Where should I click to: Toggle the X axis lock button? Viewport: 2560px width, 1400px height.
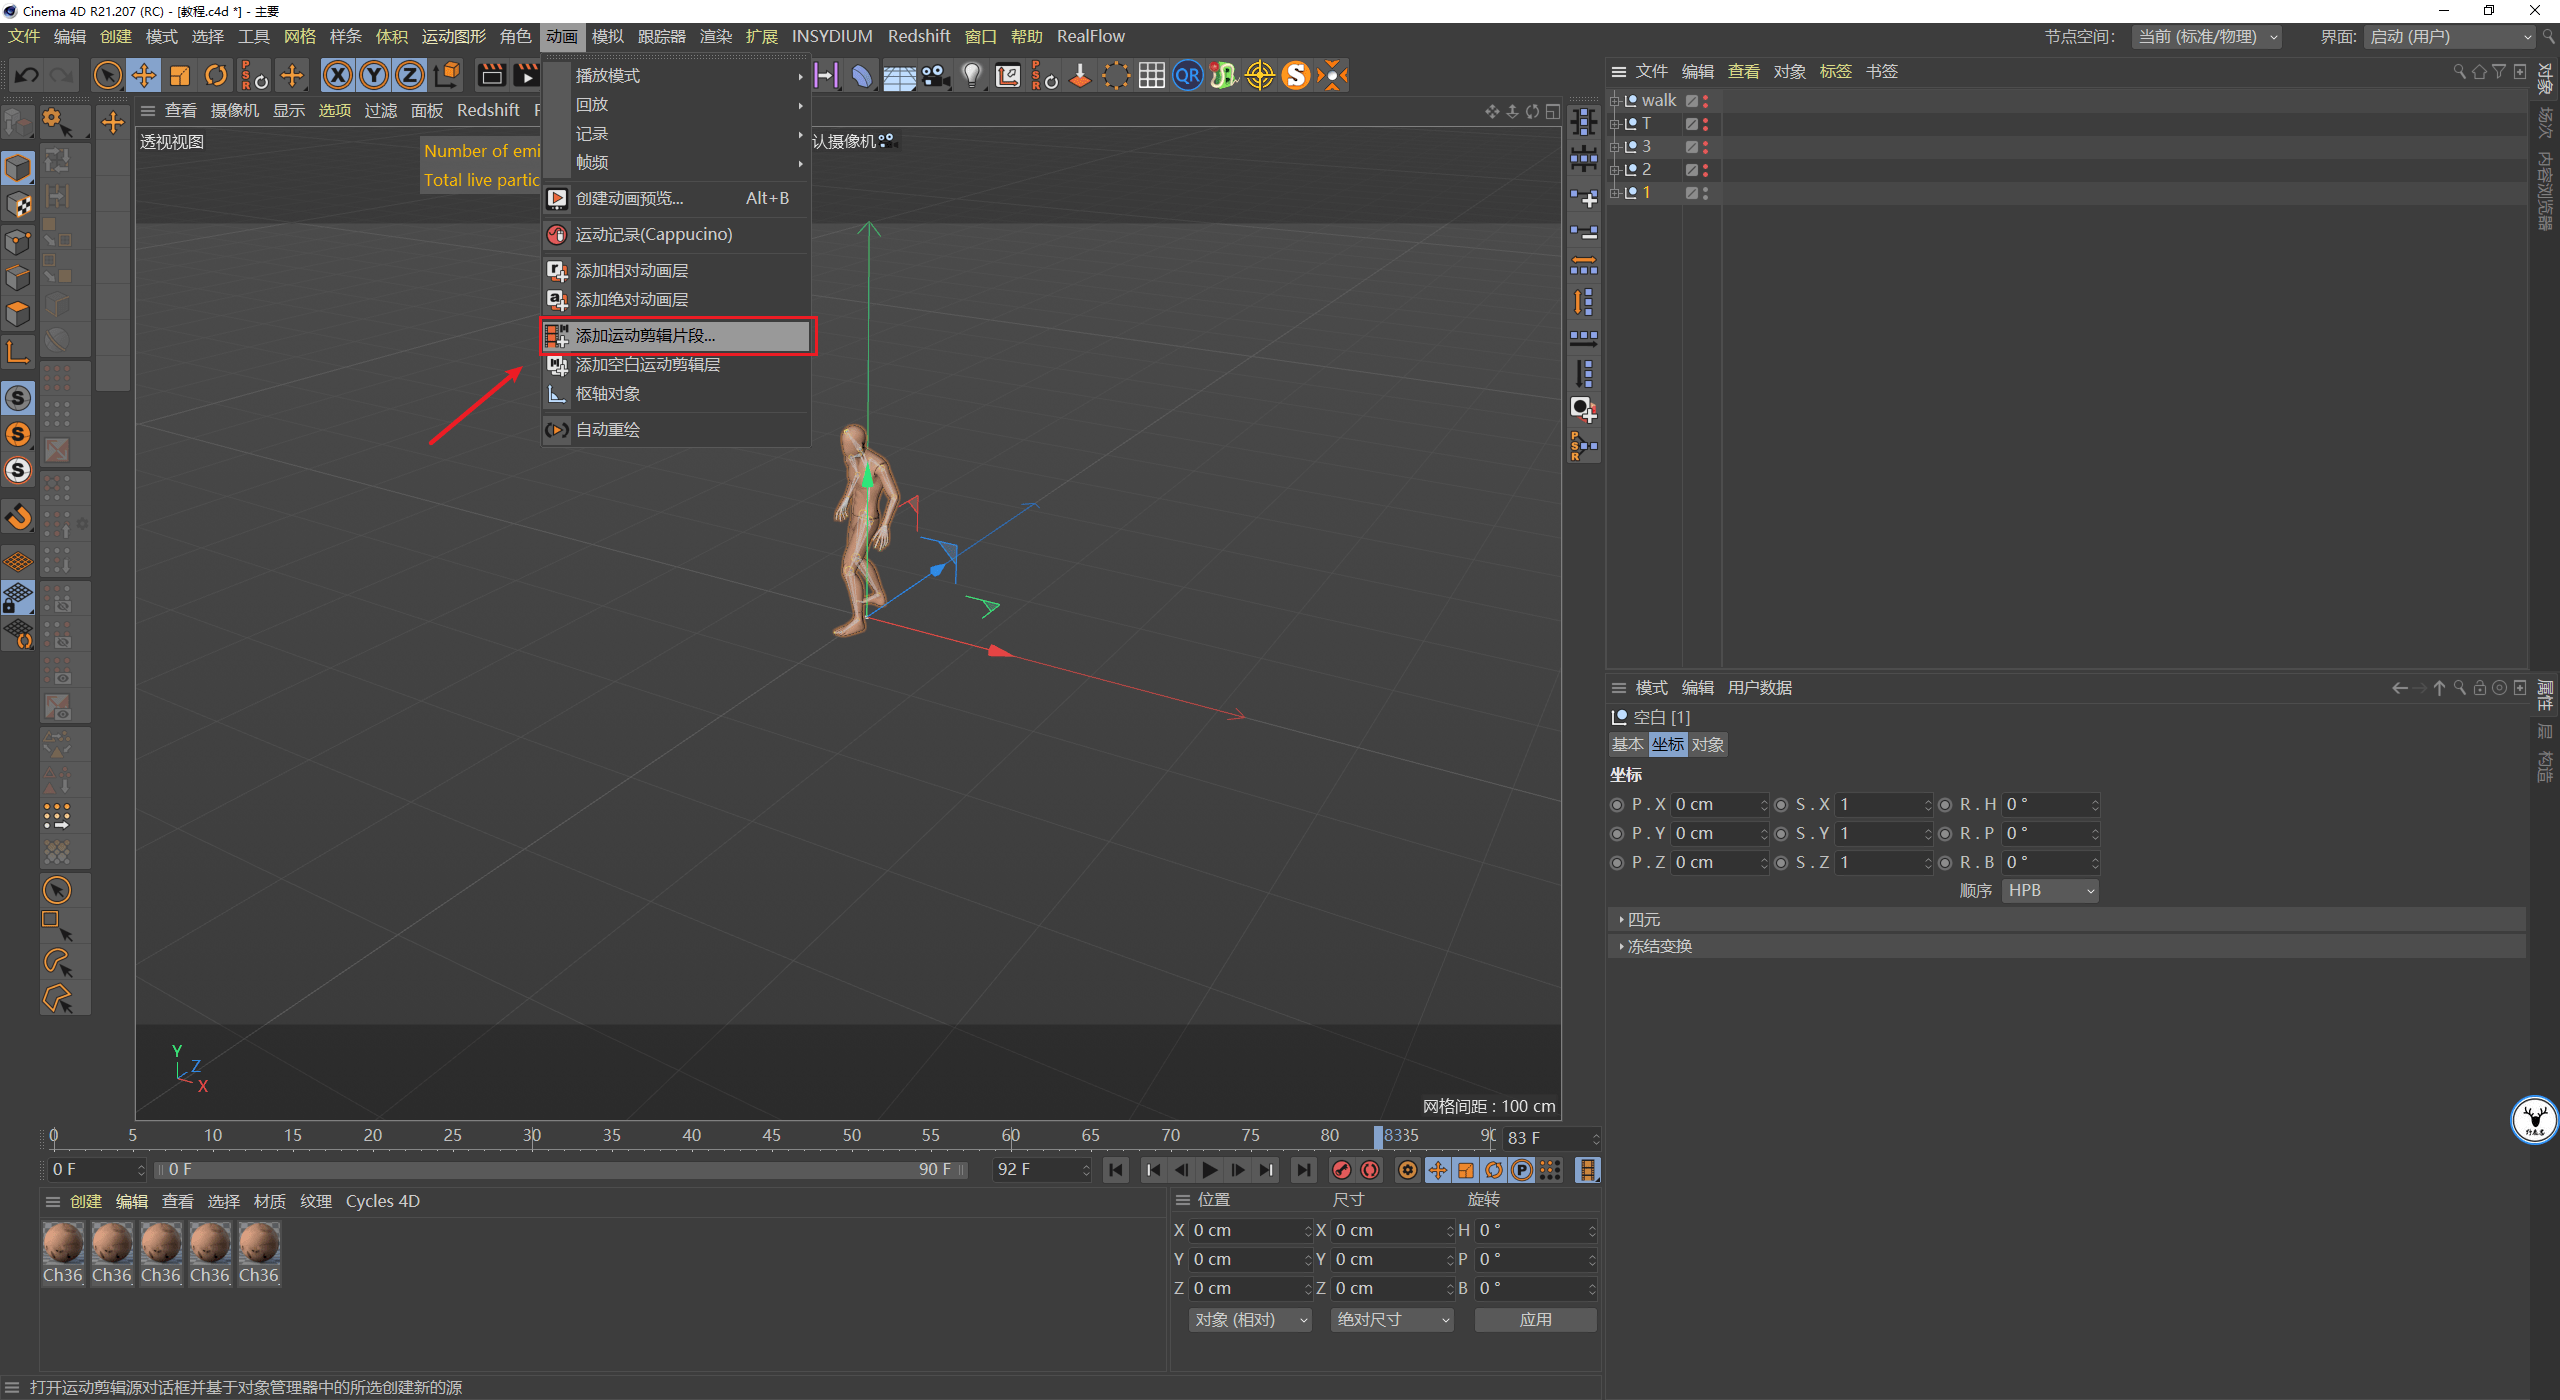point(338,75)
